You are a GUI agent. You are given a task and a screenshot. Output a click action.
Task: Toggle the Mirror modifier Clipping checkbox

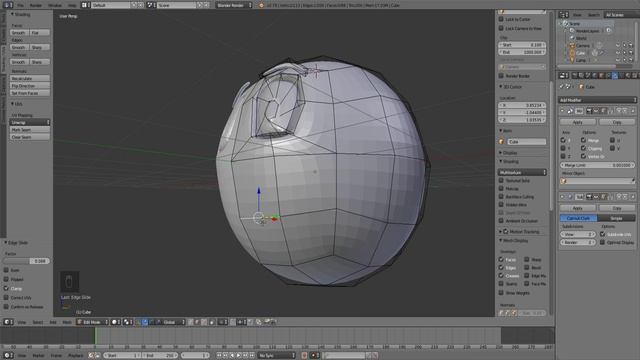pyautogui.click(x=583, y=148)
